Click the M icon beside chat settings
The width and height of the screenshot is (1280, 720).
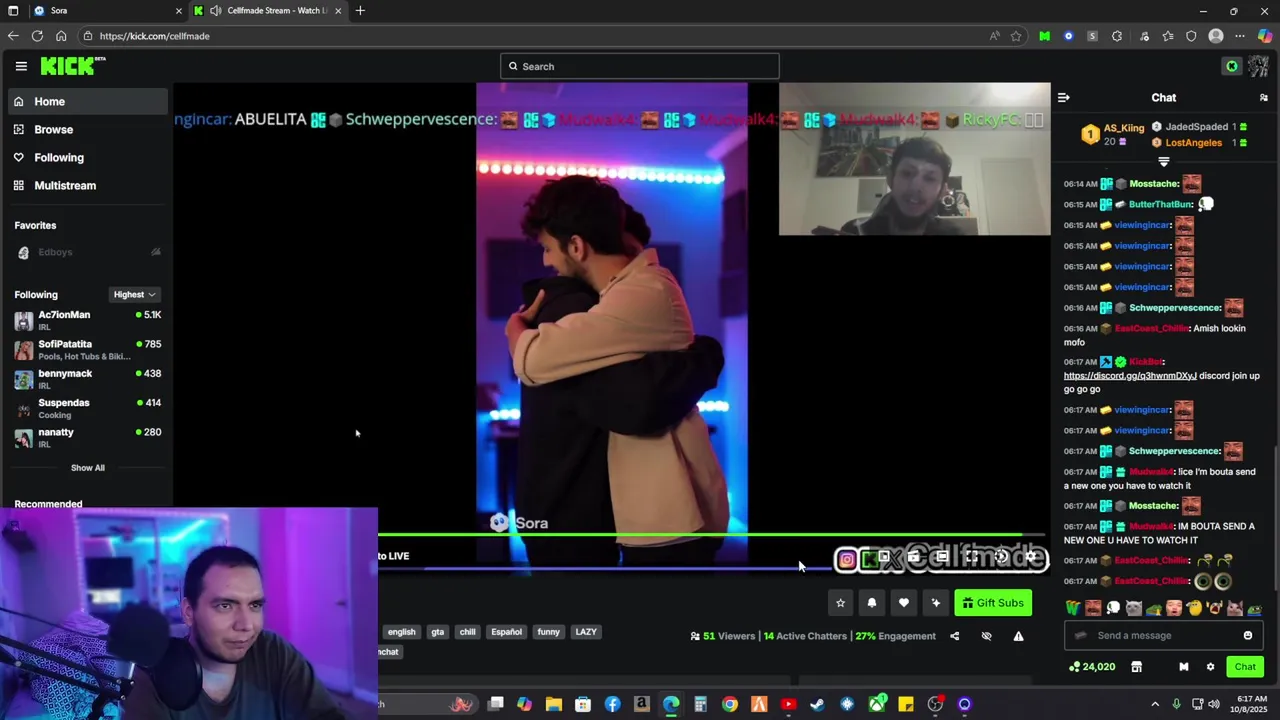coord(1184,667)
